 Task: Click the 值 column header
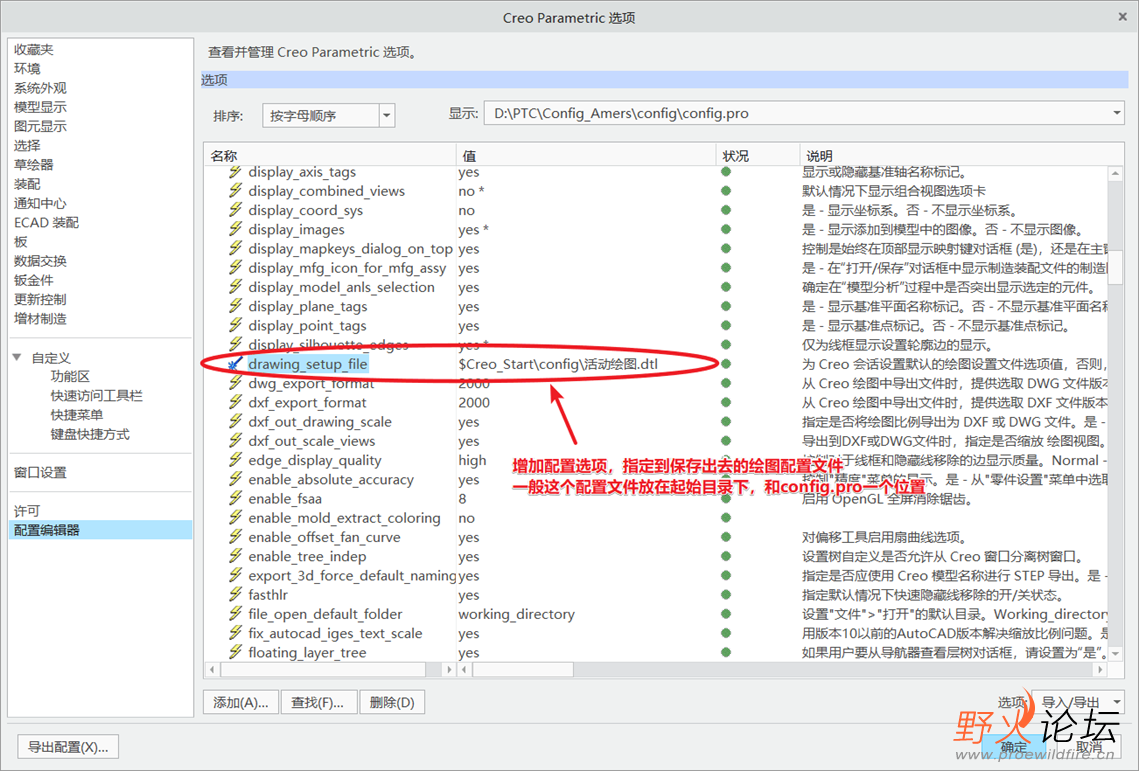tap(586, 156)
